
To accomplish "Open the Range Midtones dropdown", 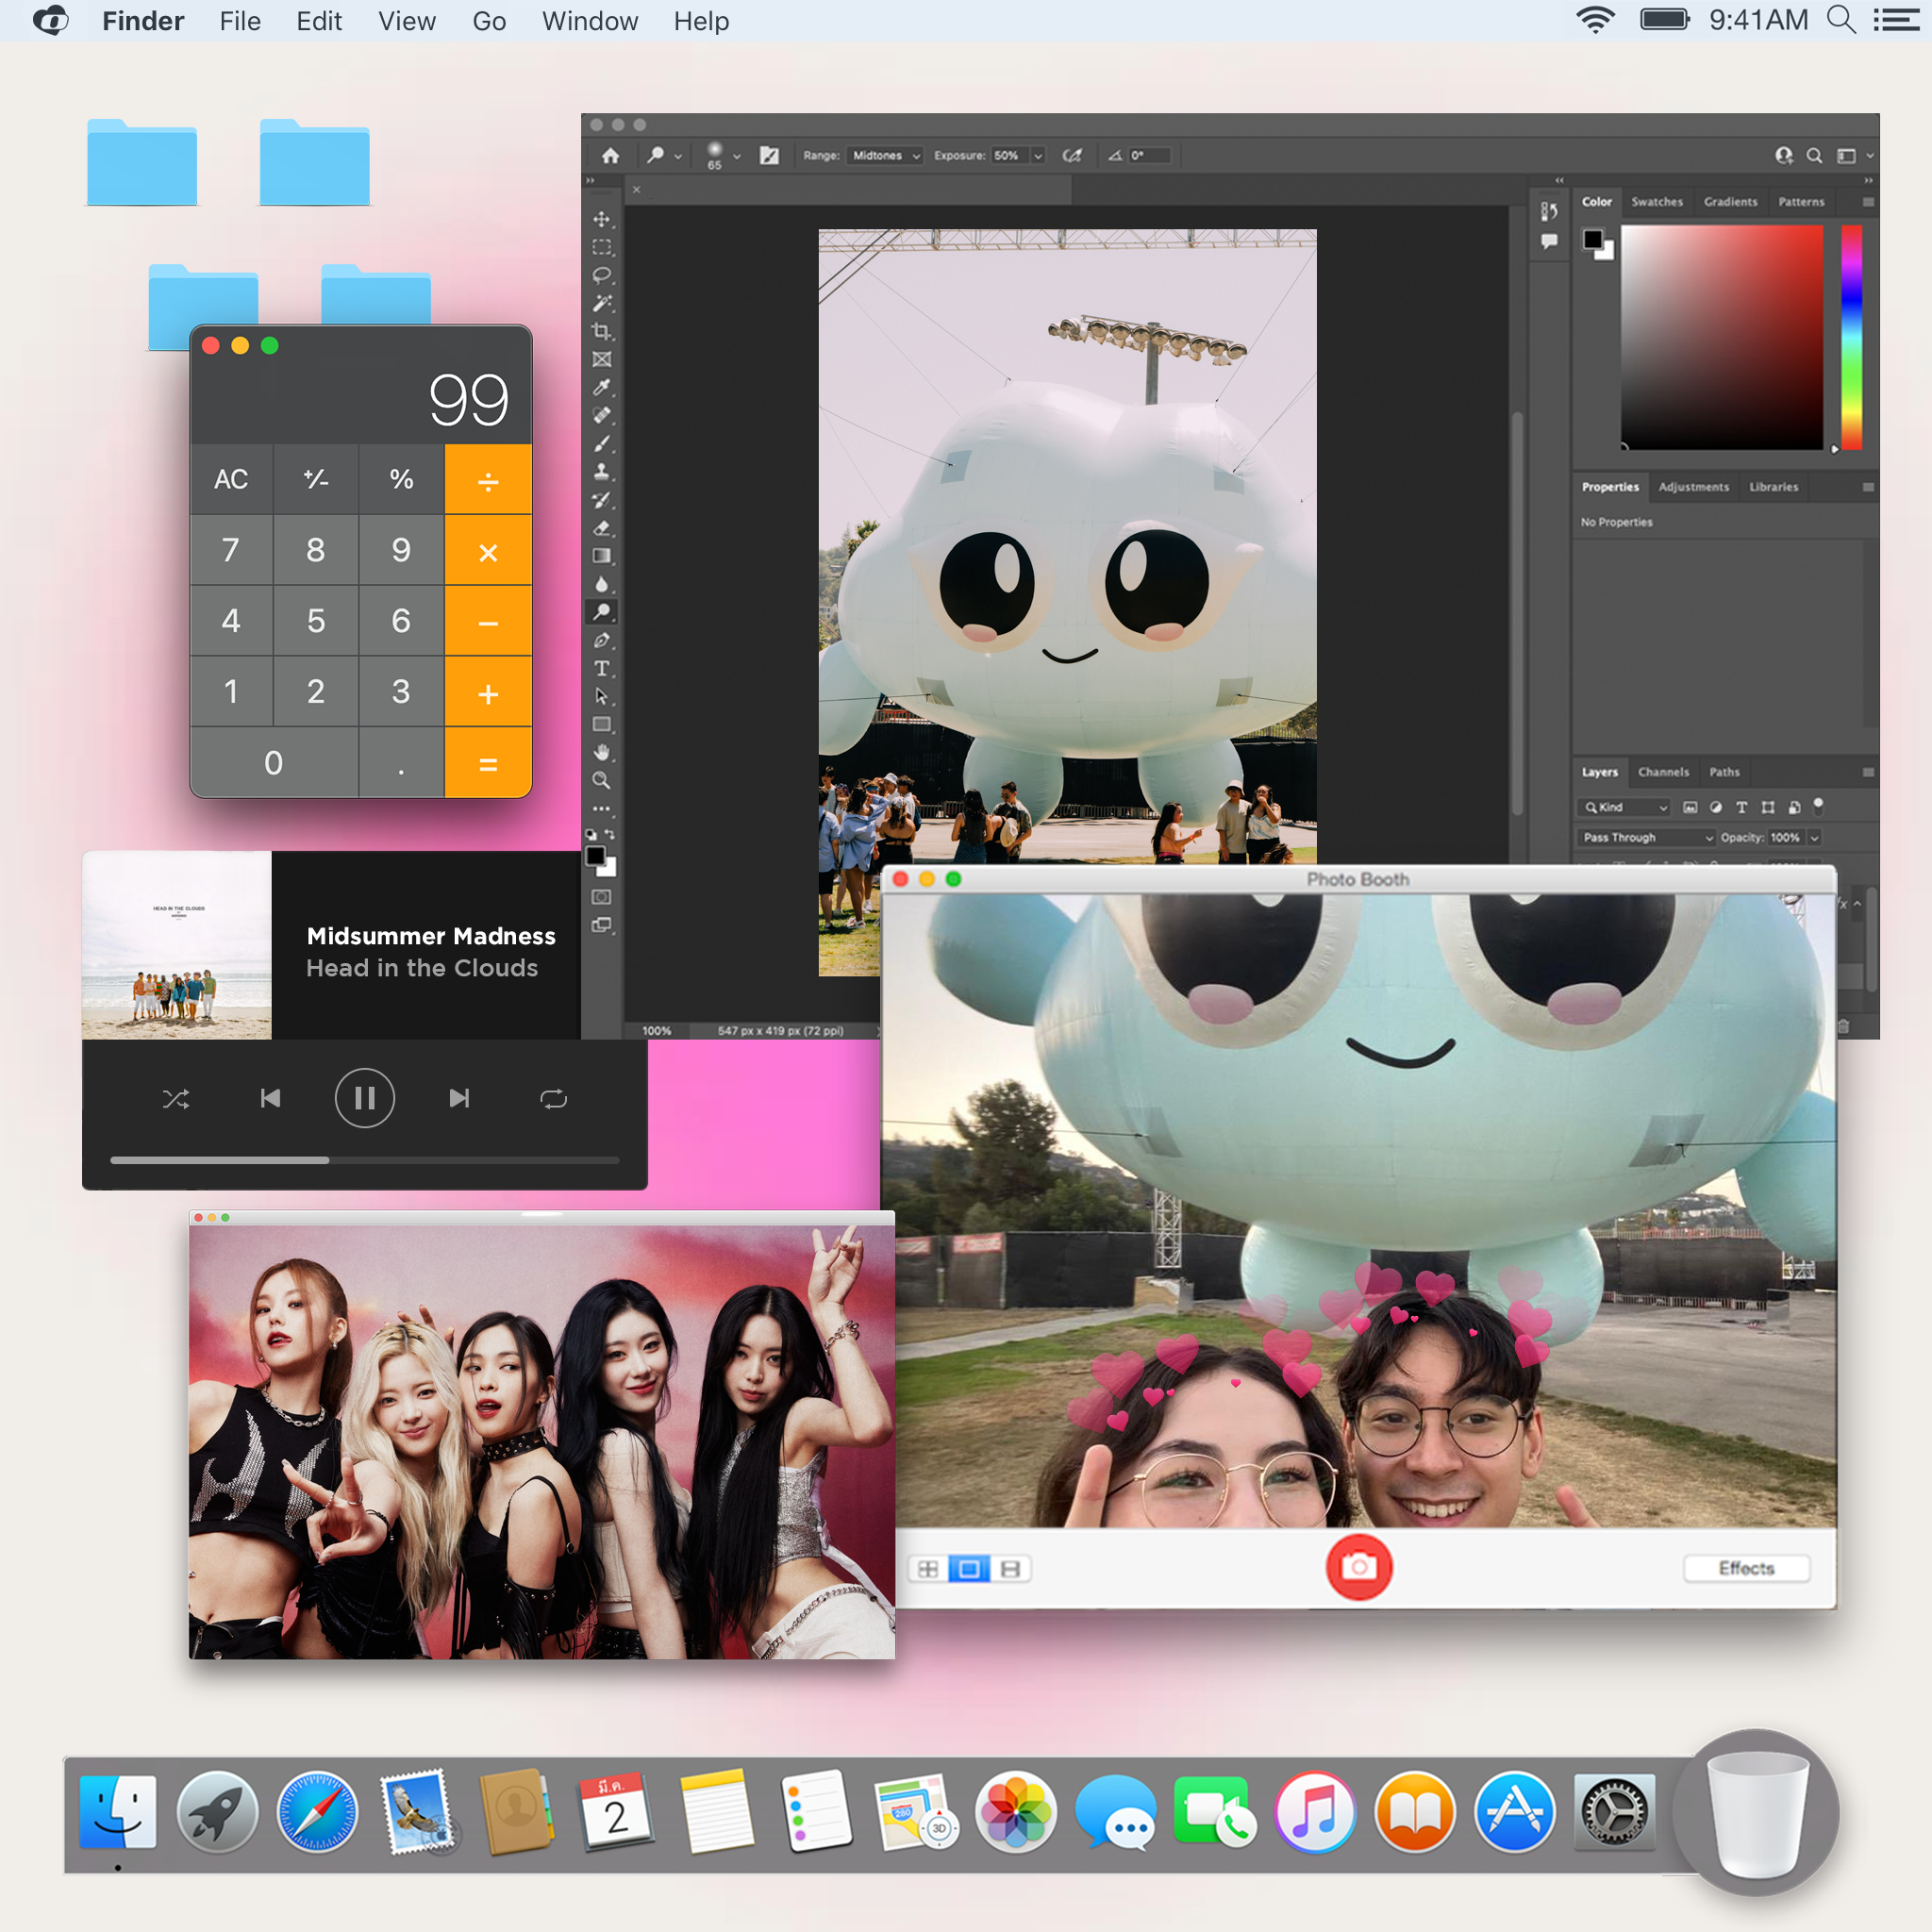I will coord(884,156).
